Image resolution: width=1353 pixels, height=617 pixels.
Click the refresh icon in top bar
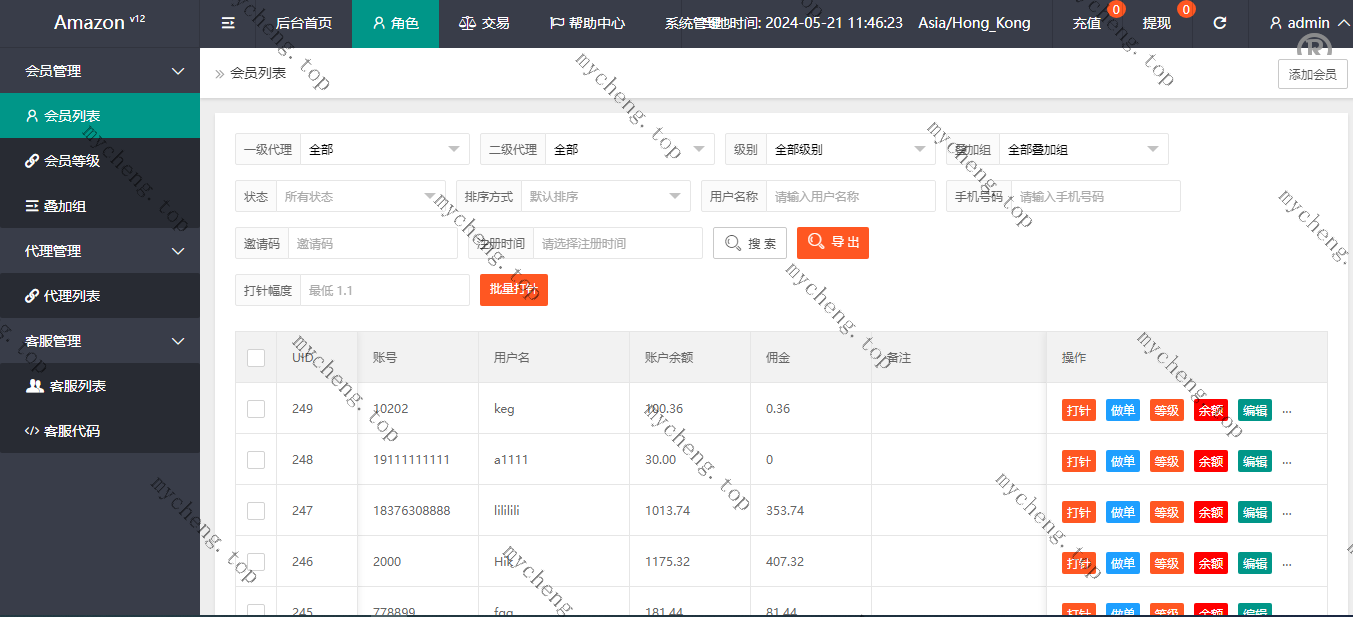tap(1219, 23)
